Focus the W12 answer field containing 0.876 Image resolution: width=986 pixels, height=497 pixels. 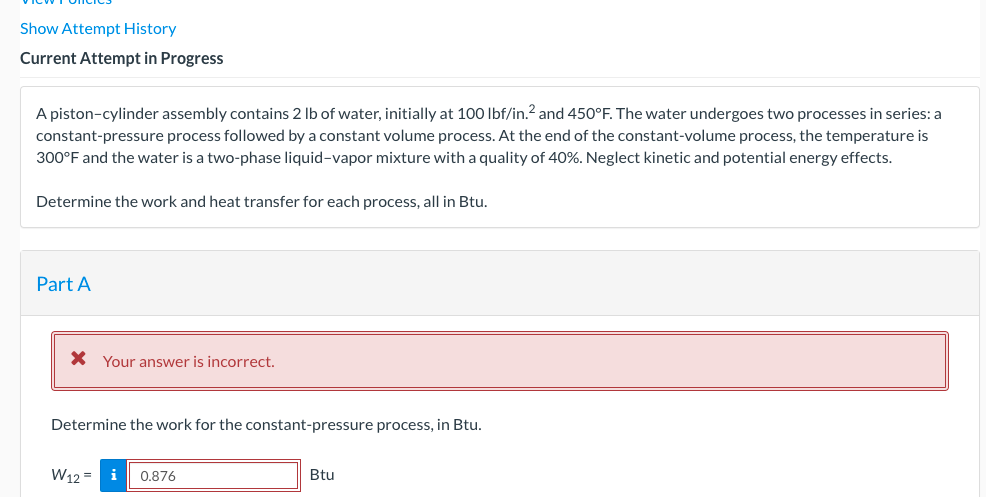click(x=213, y=476)
